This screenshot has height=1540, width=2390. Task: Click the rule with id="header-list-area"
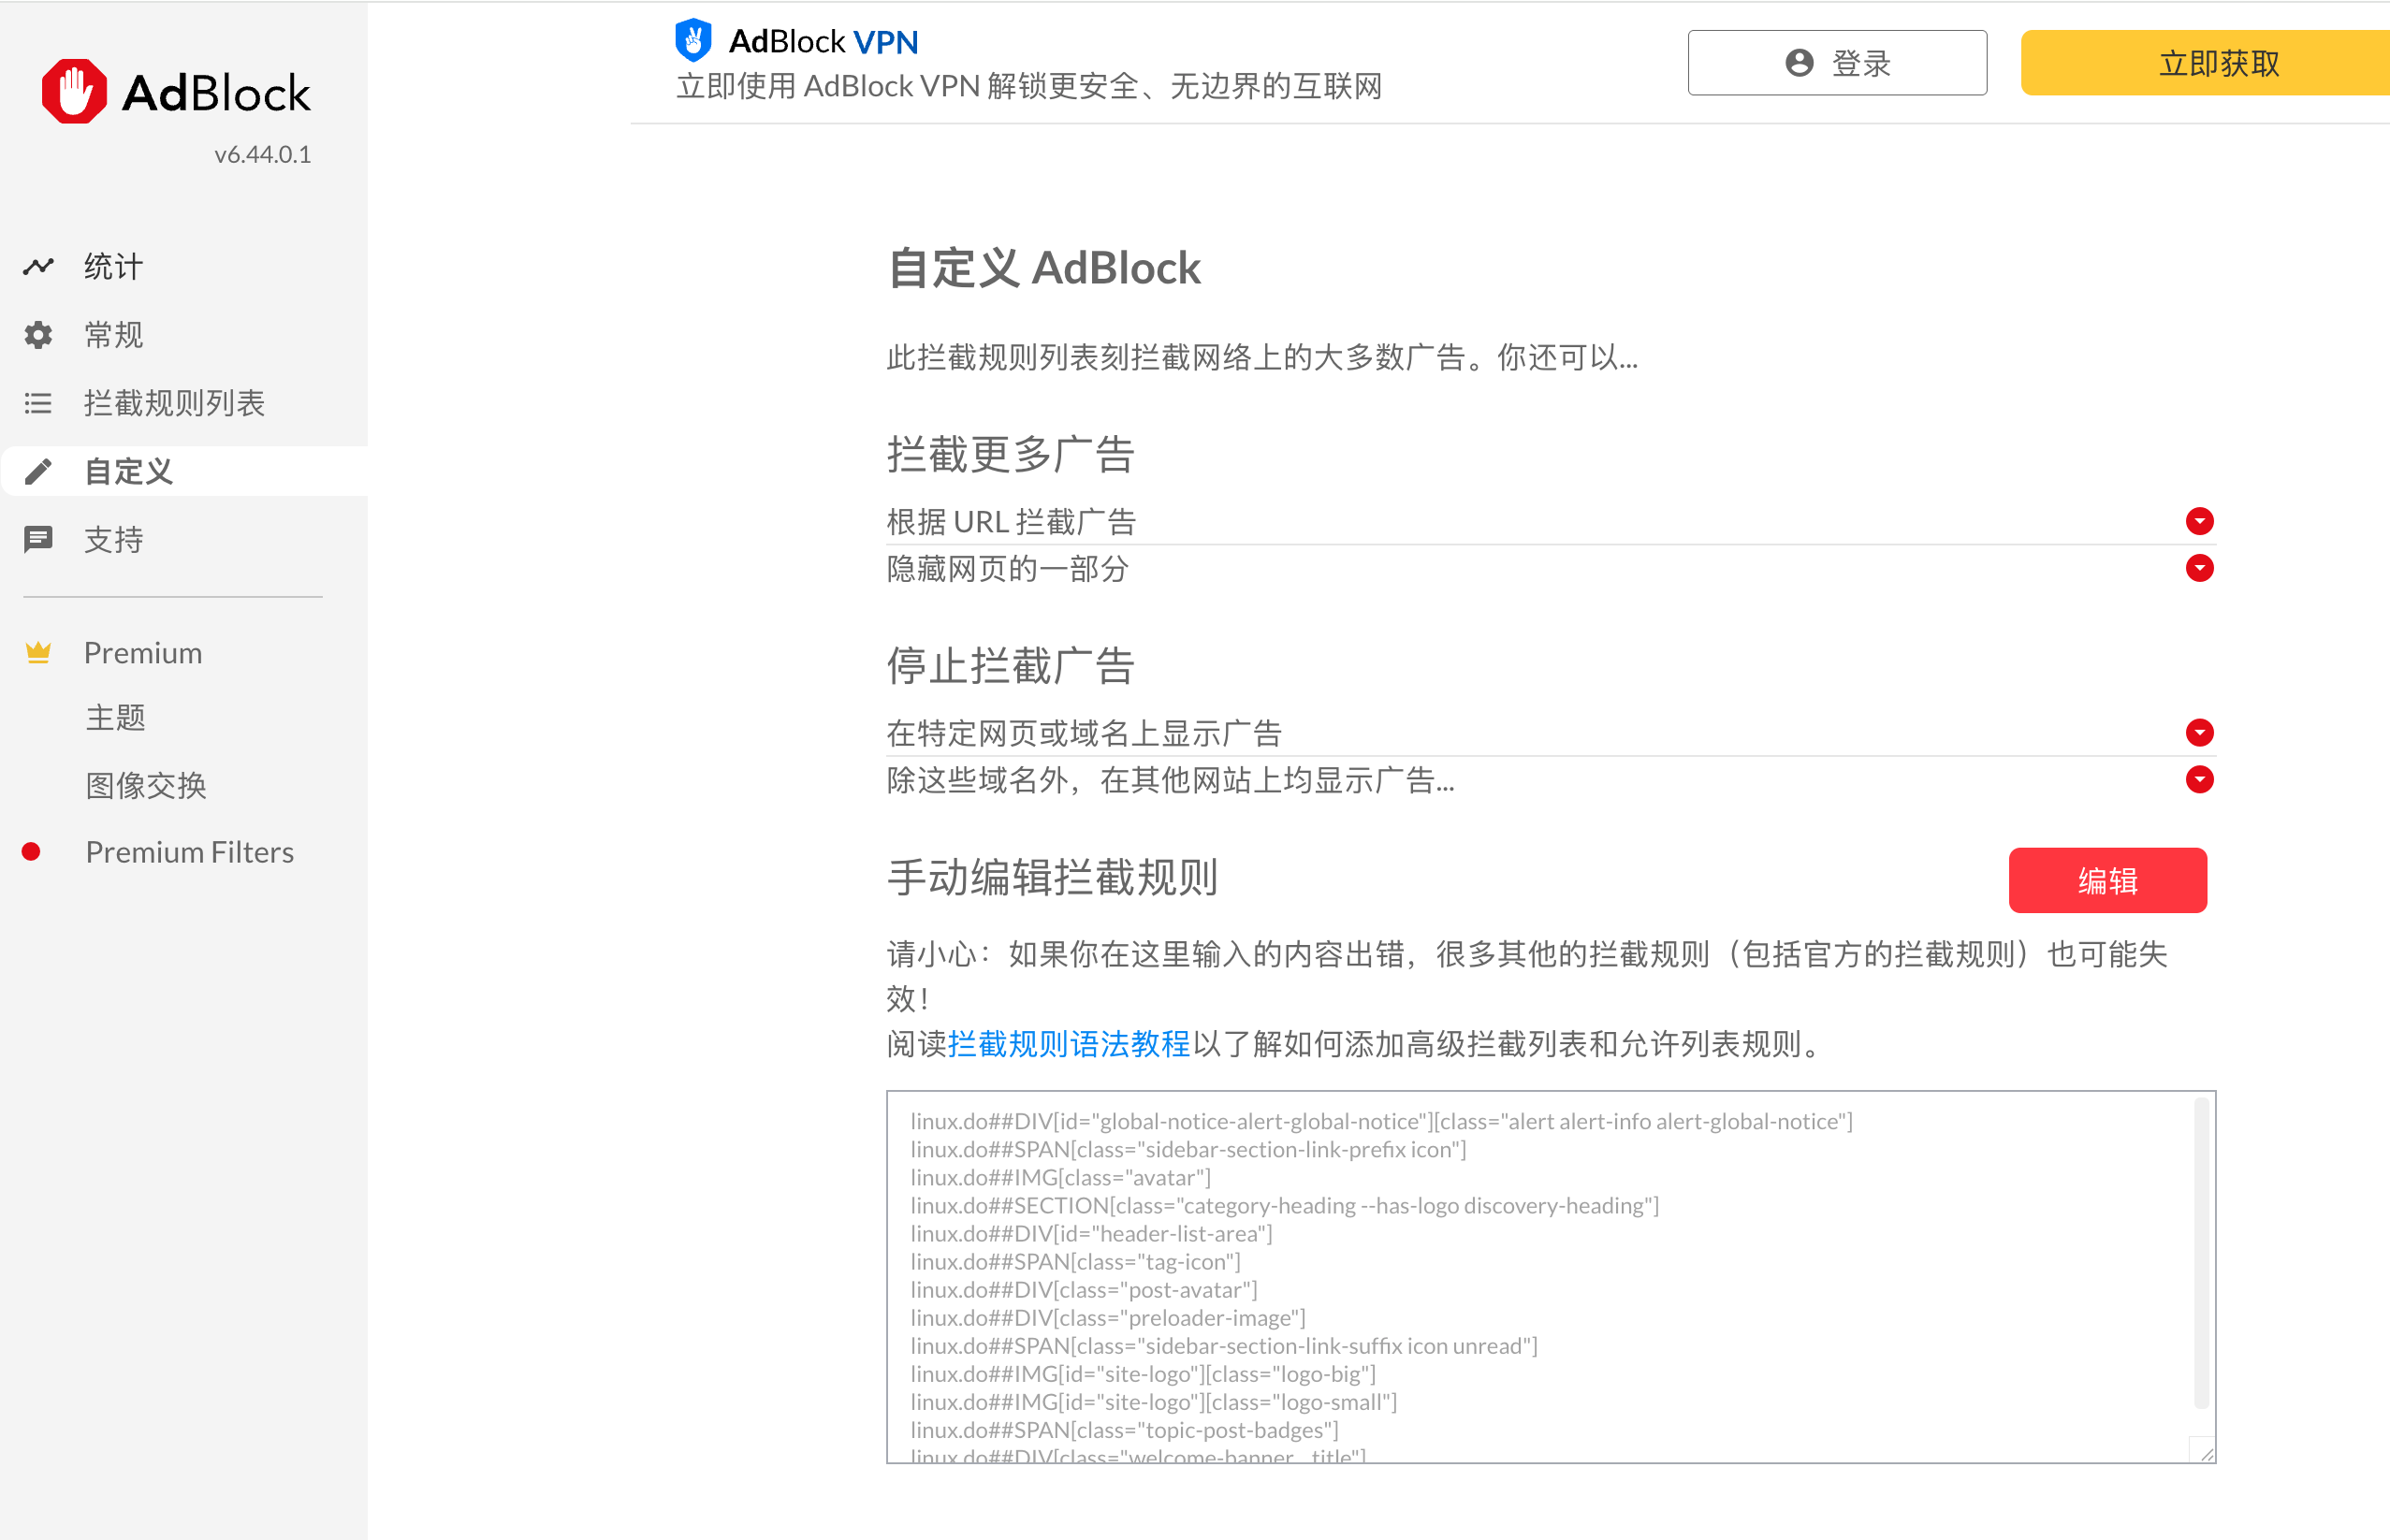coord(1091,1233)
